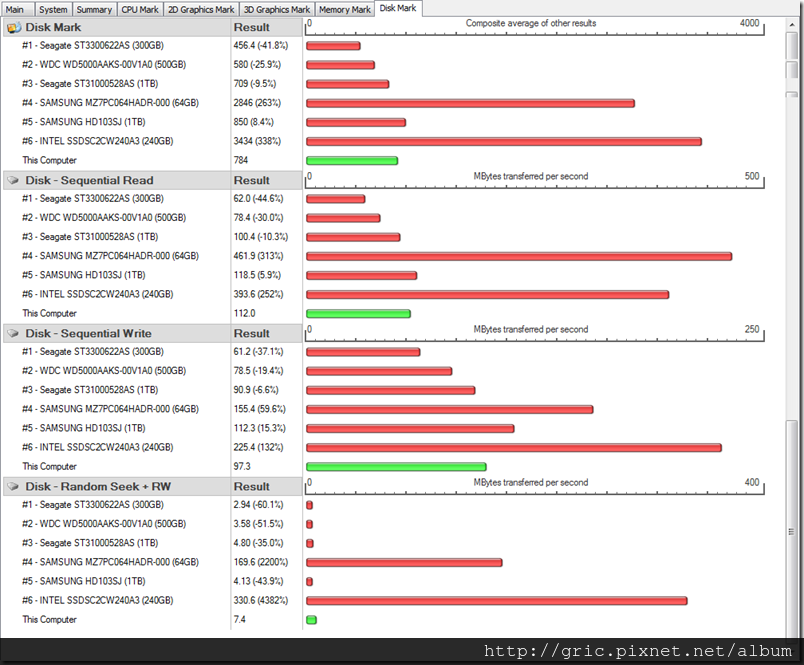The image size is (804, 665).
Task: Click Random Seek row #5 SAMSUNG HD103SJ
Action: point(84,581)
